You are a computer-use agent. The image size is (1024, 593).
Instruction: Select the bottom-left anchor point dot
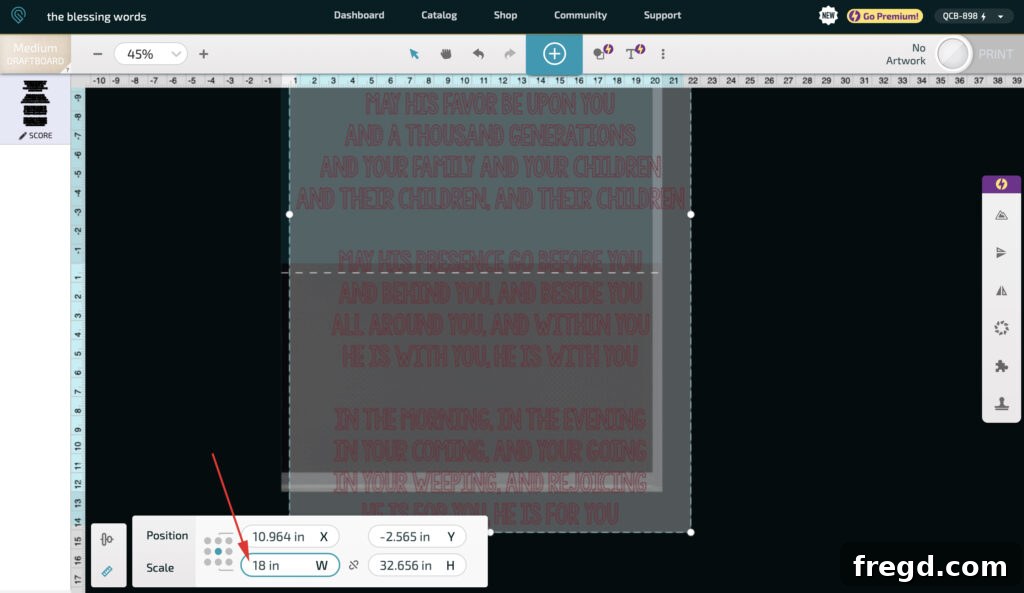pos(208,562)
